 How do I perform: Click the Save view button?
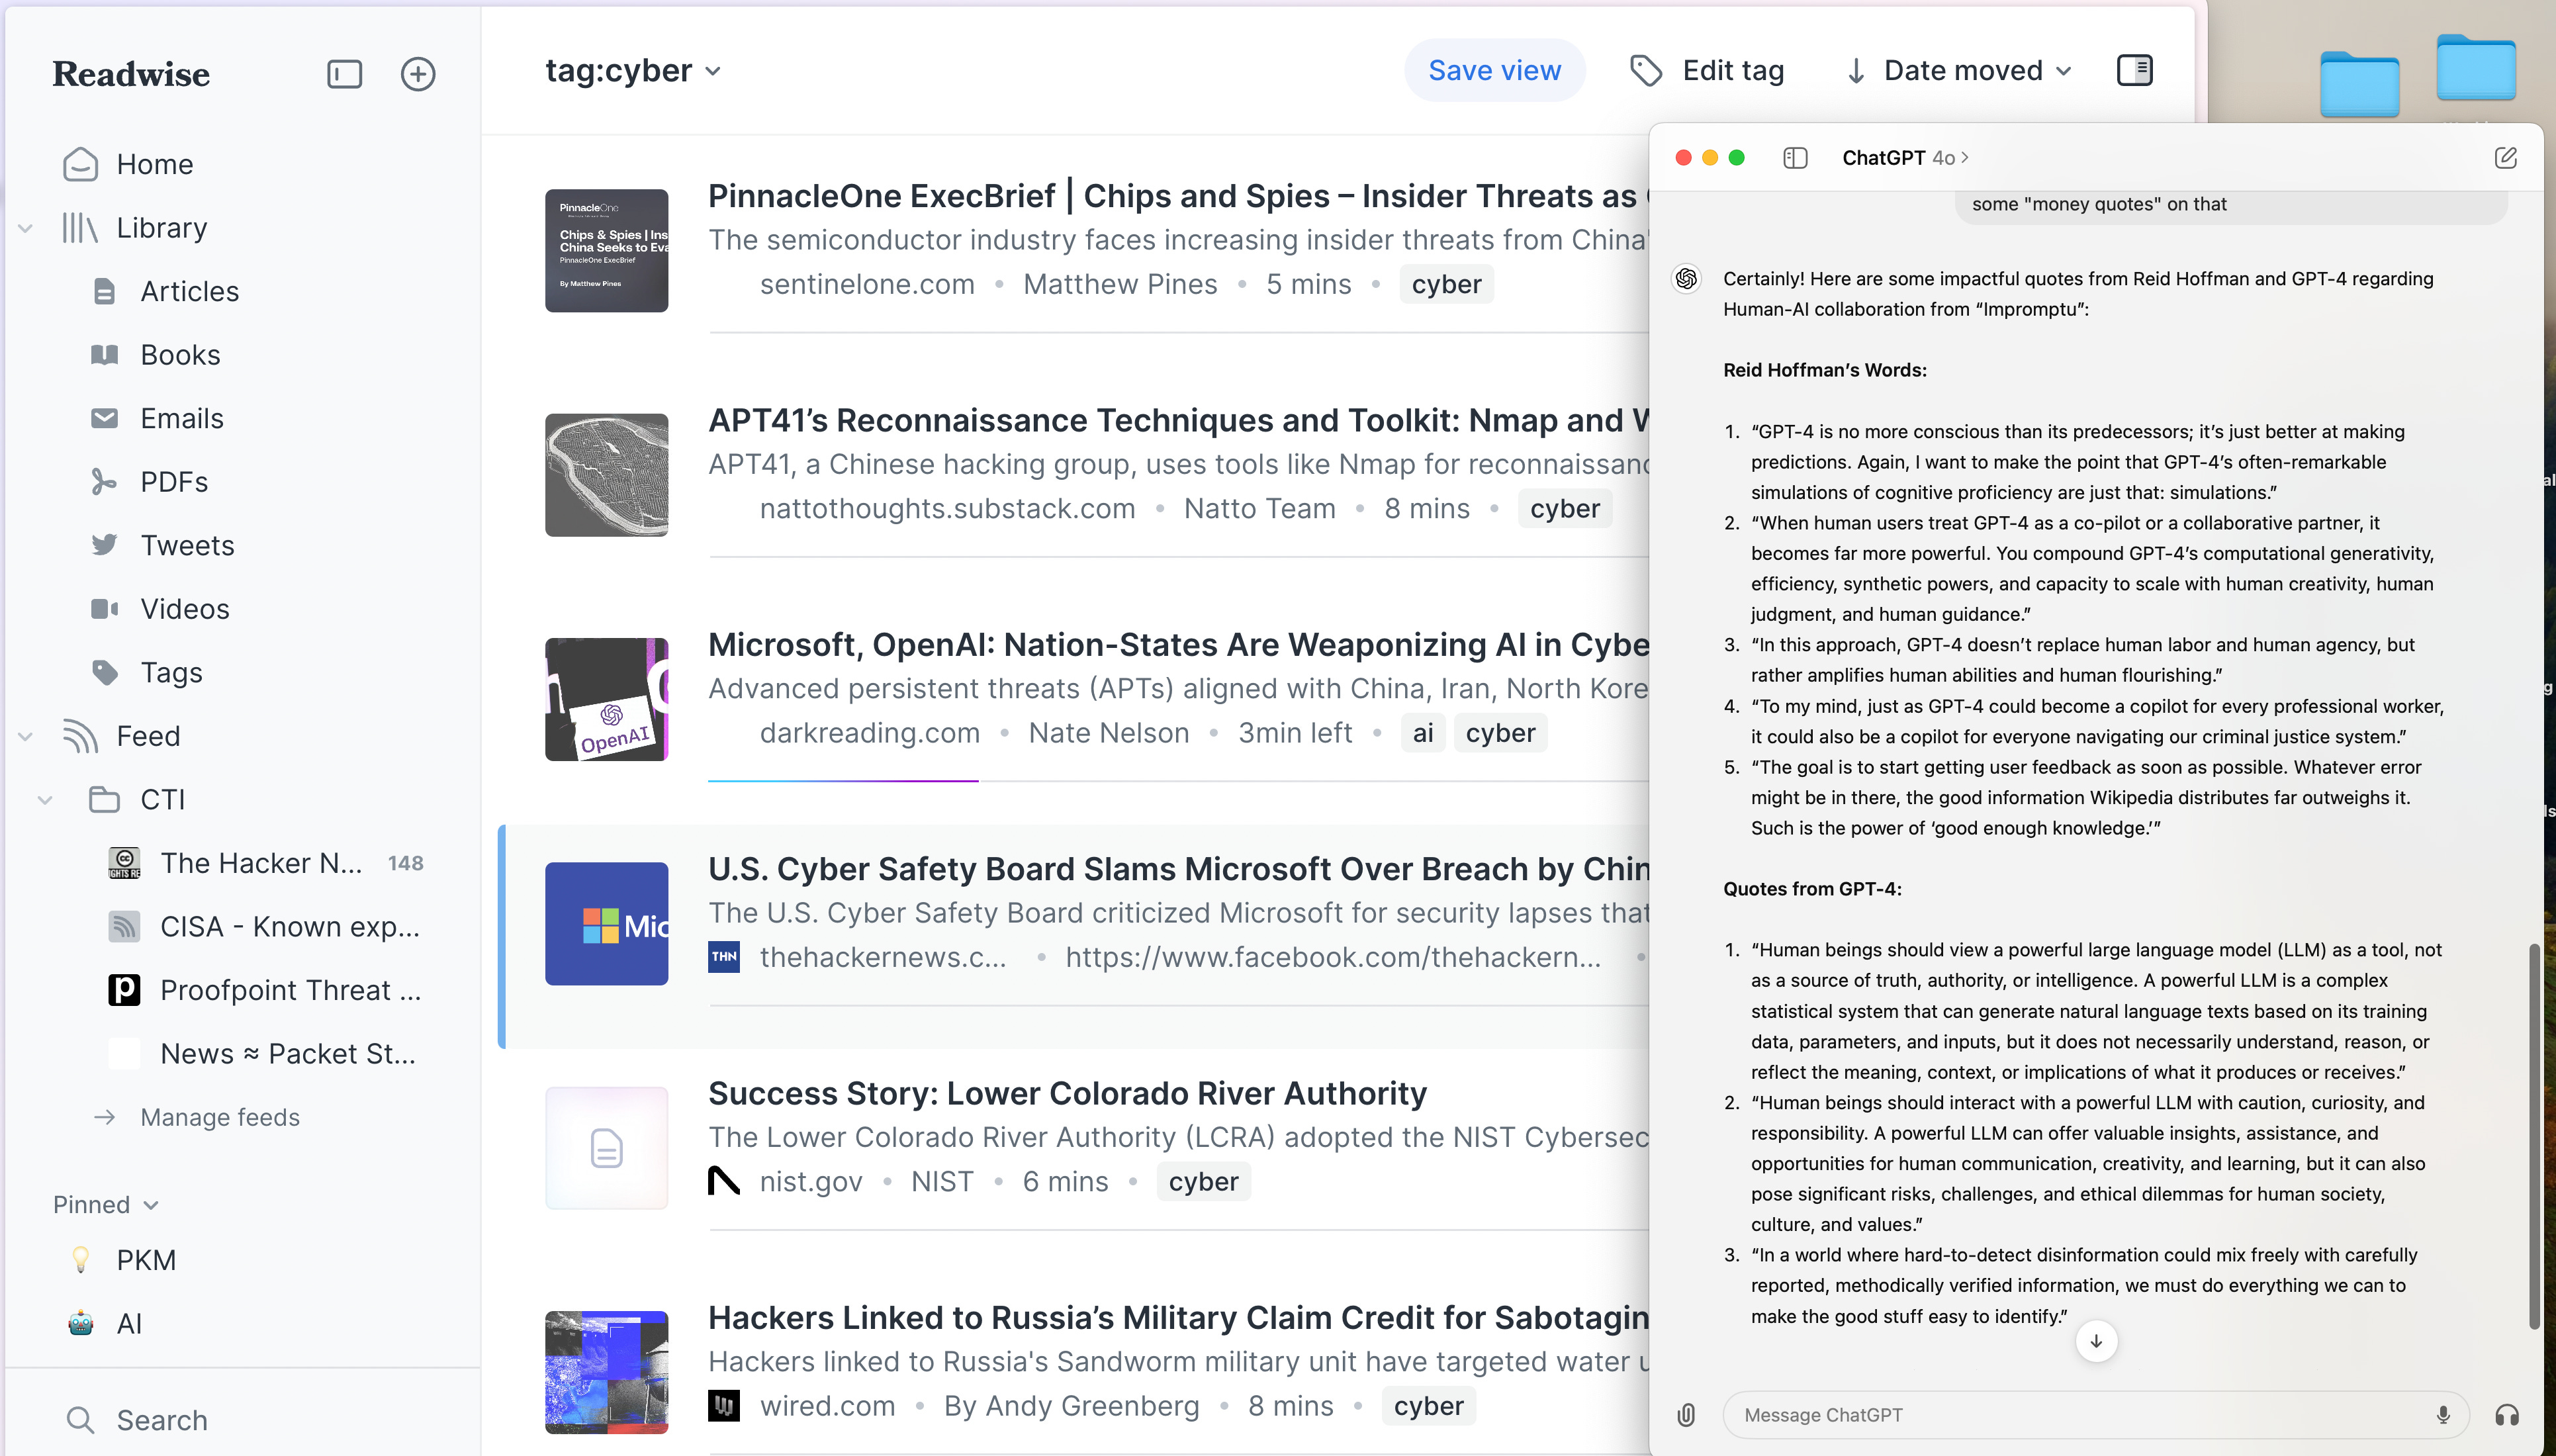1494,70
